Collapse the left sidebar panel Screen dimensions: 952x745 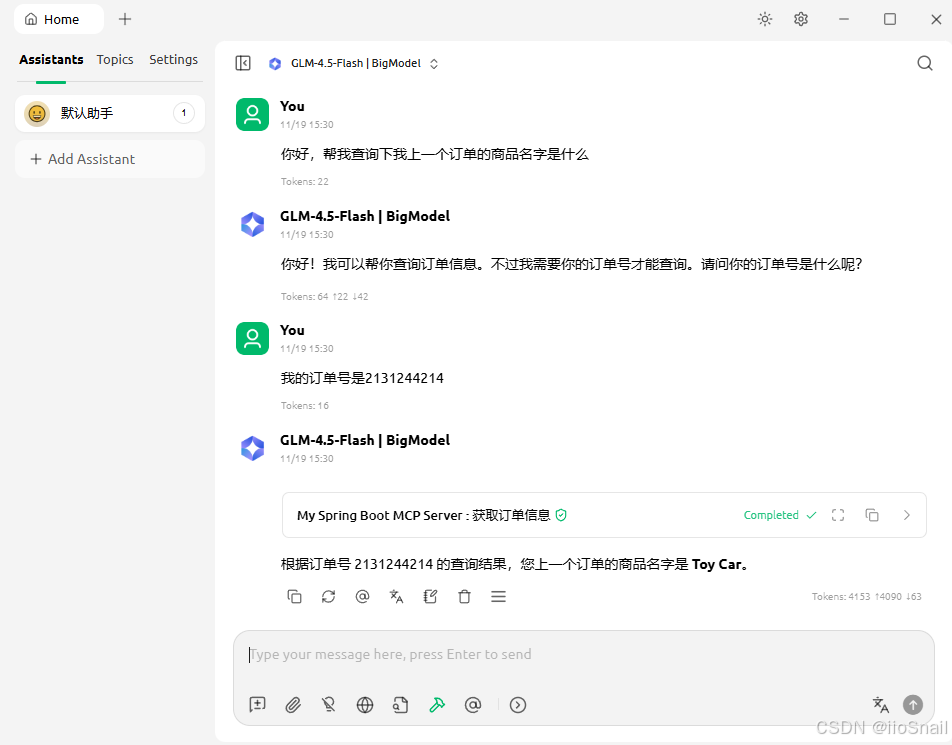(x=243, y=63)
